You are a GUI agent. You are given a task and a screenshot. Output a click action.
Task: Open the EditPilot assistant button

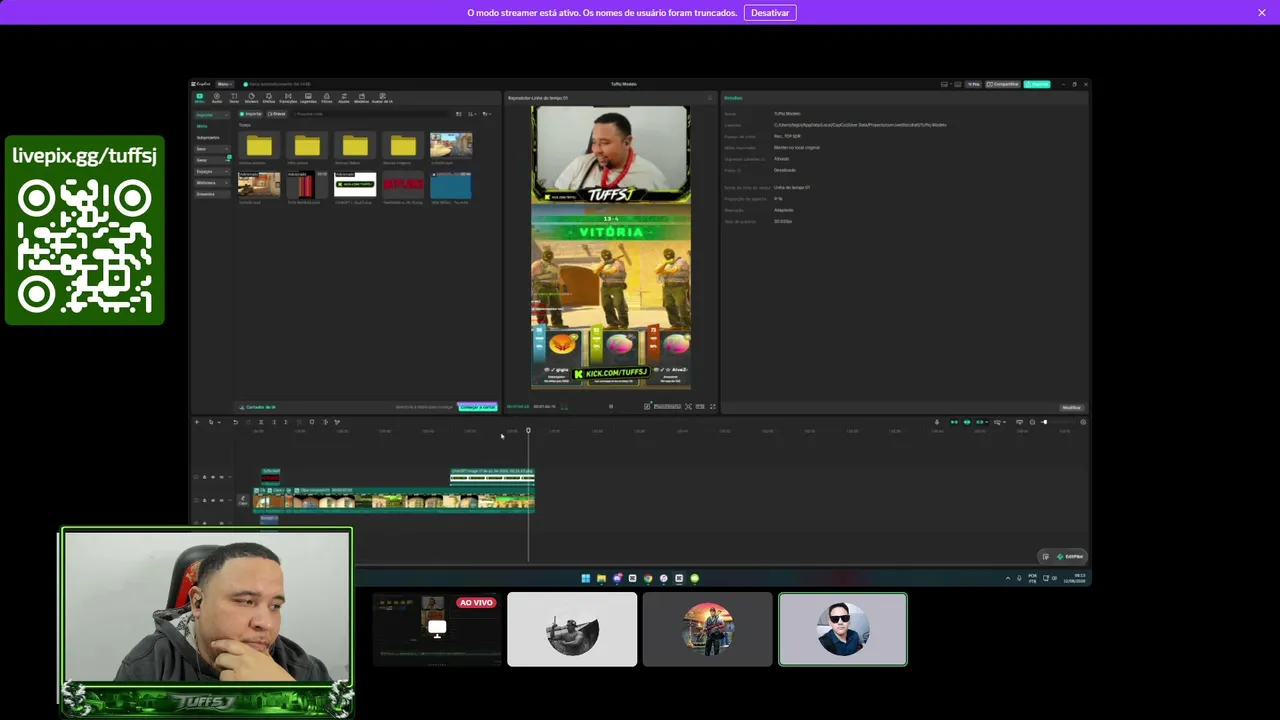pyautogui.click(x=1070, y=556)
